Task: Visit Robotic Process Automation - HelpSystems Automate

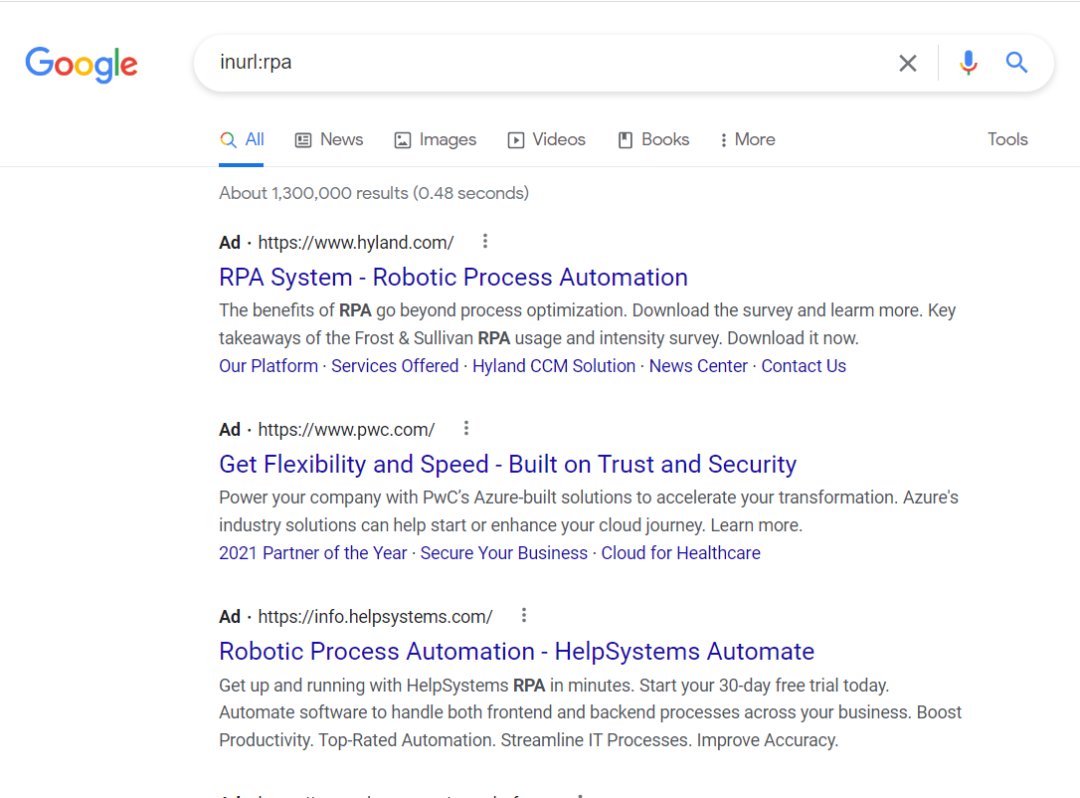Action: pyautogui.click(x=516, y=651)
